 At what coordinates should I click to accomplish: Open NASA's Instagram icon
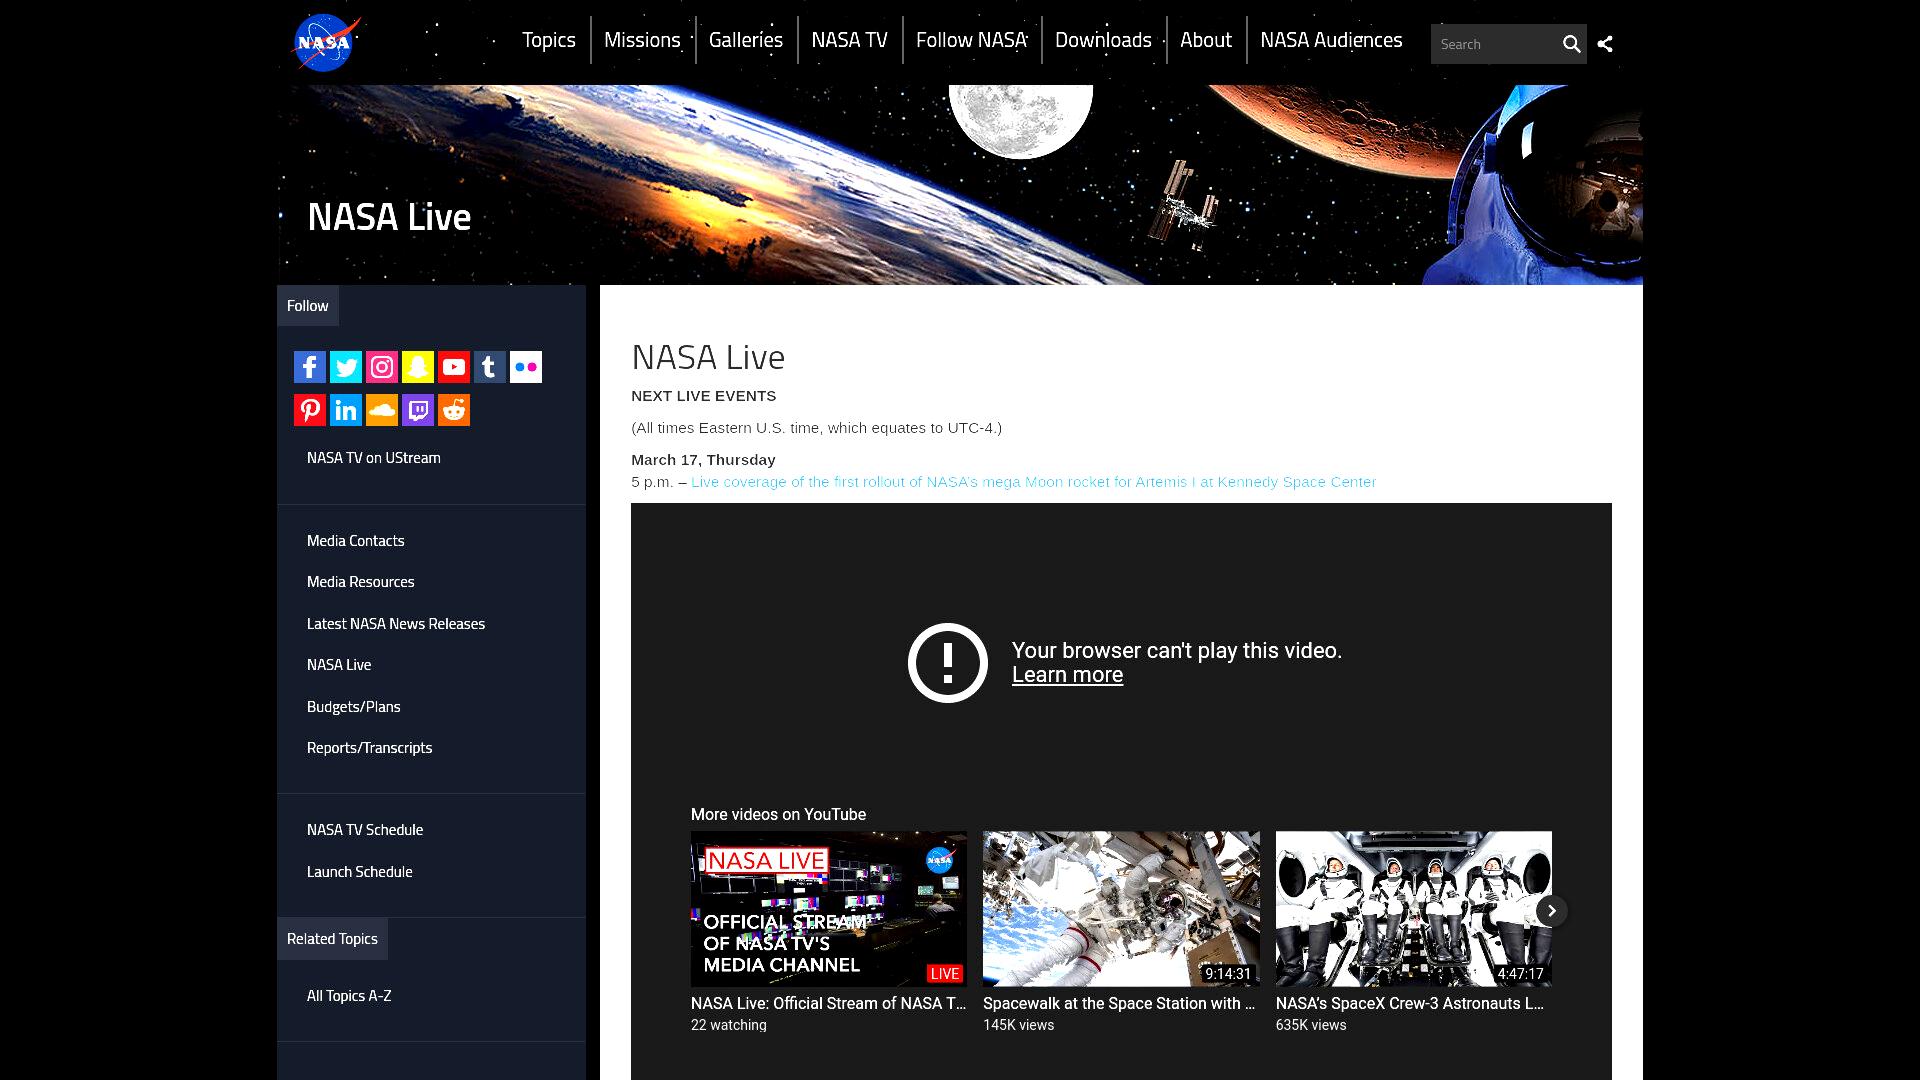[382, 367]
